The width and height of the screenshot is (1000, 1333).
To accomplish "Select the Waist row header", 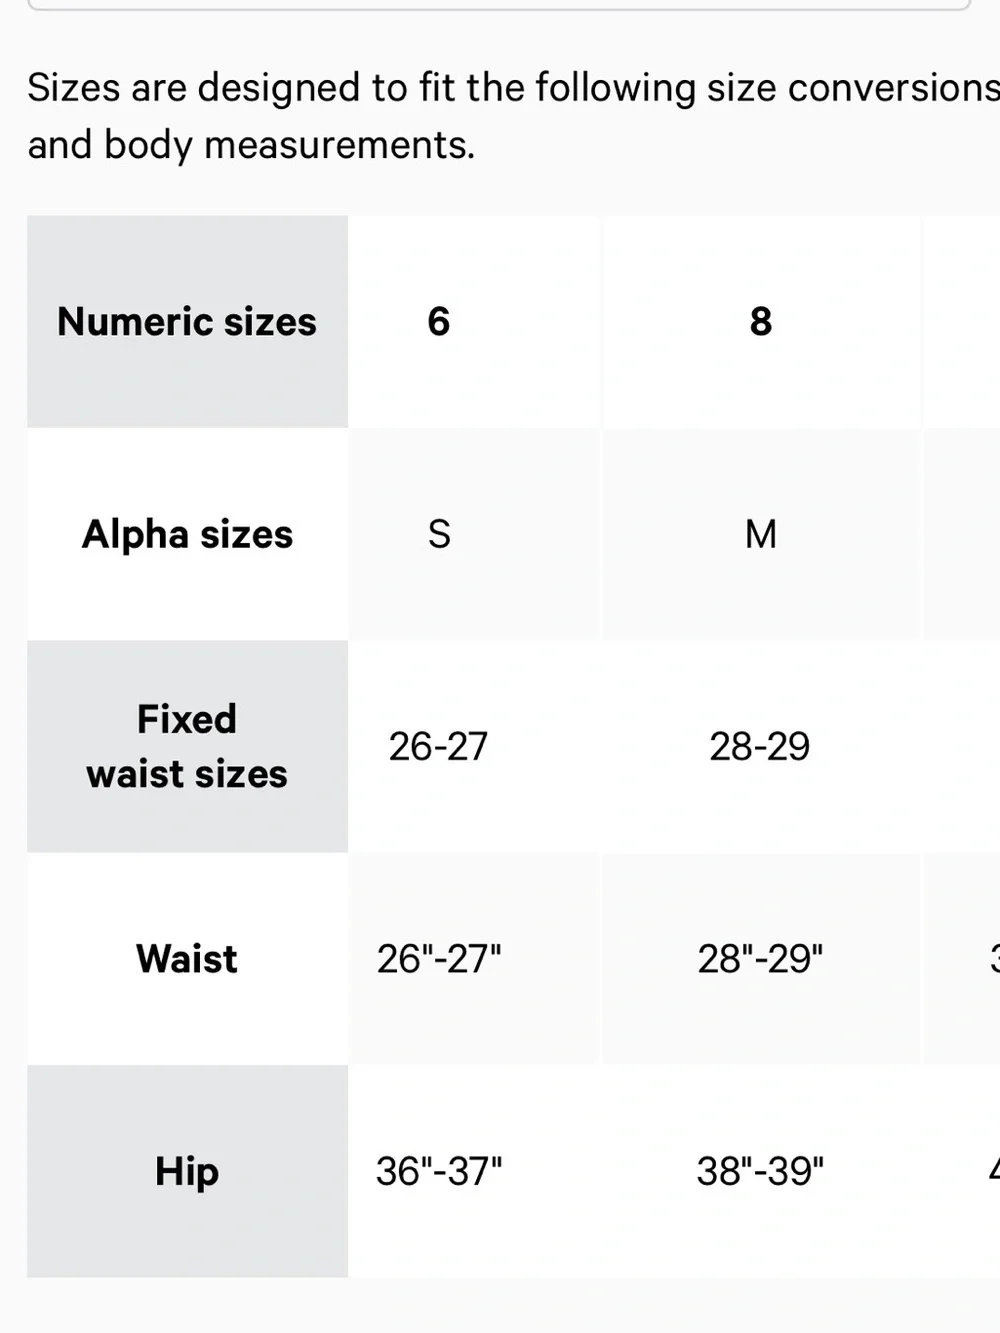I will click(x=187, y=959).
